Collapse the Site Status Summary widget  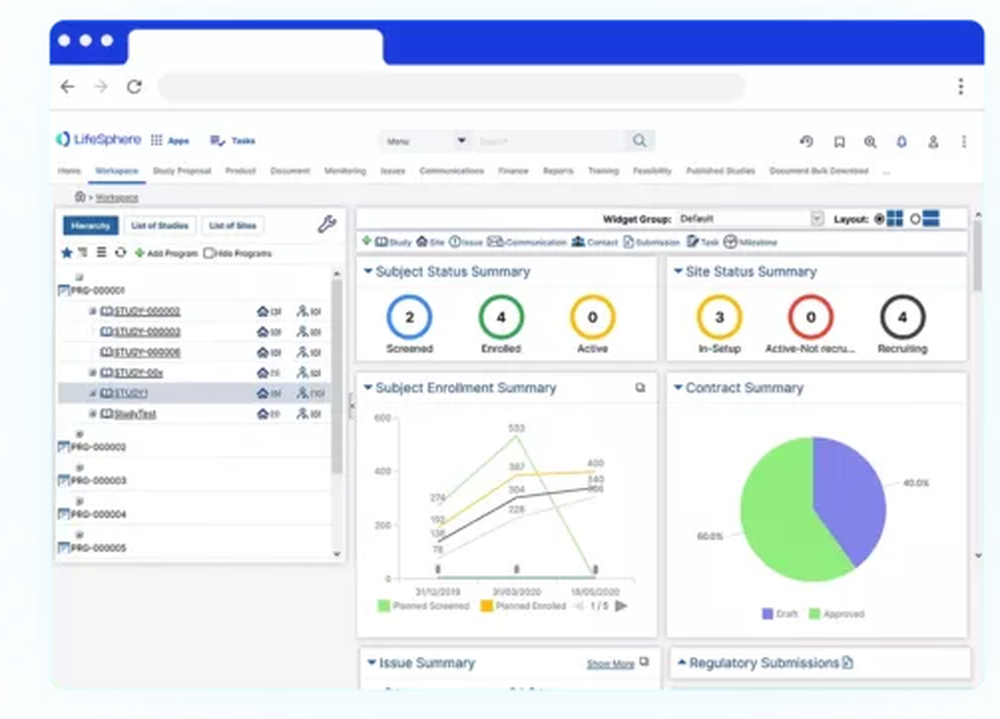[x=678, y=271]
